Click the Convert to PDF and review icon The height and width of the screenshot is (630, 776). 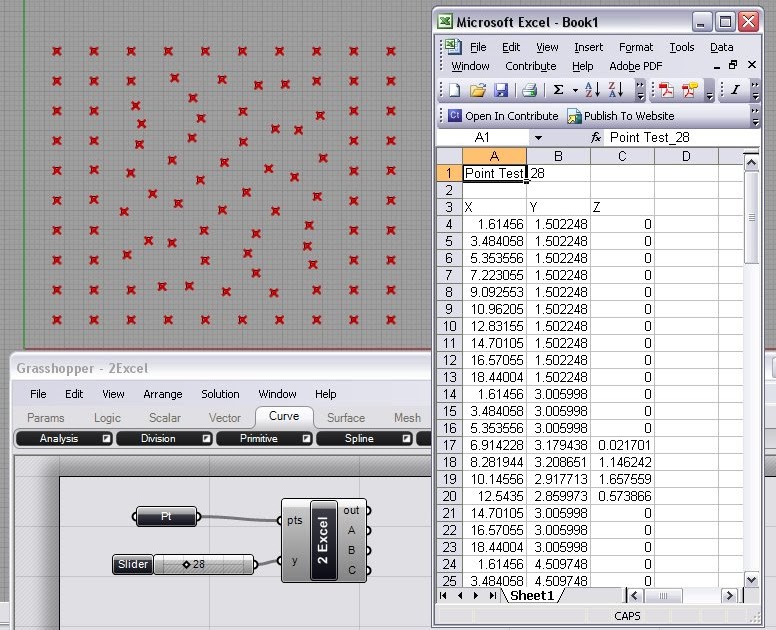689,90
